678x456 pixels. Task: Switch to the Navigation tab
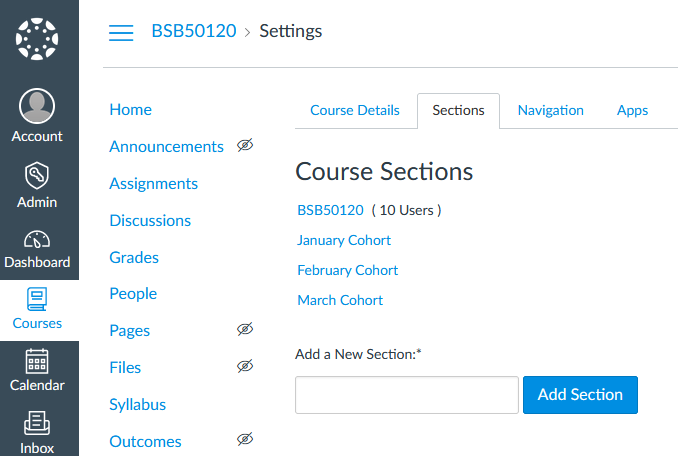tap(550, 111)
